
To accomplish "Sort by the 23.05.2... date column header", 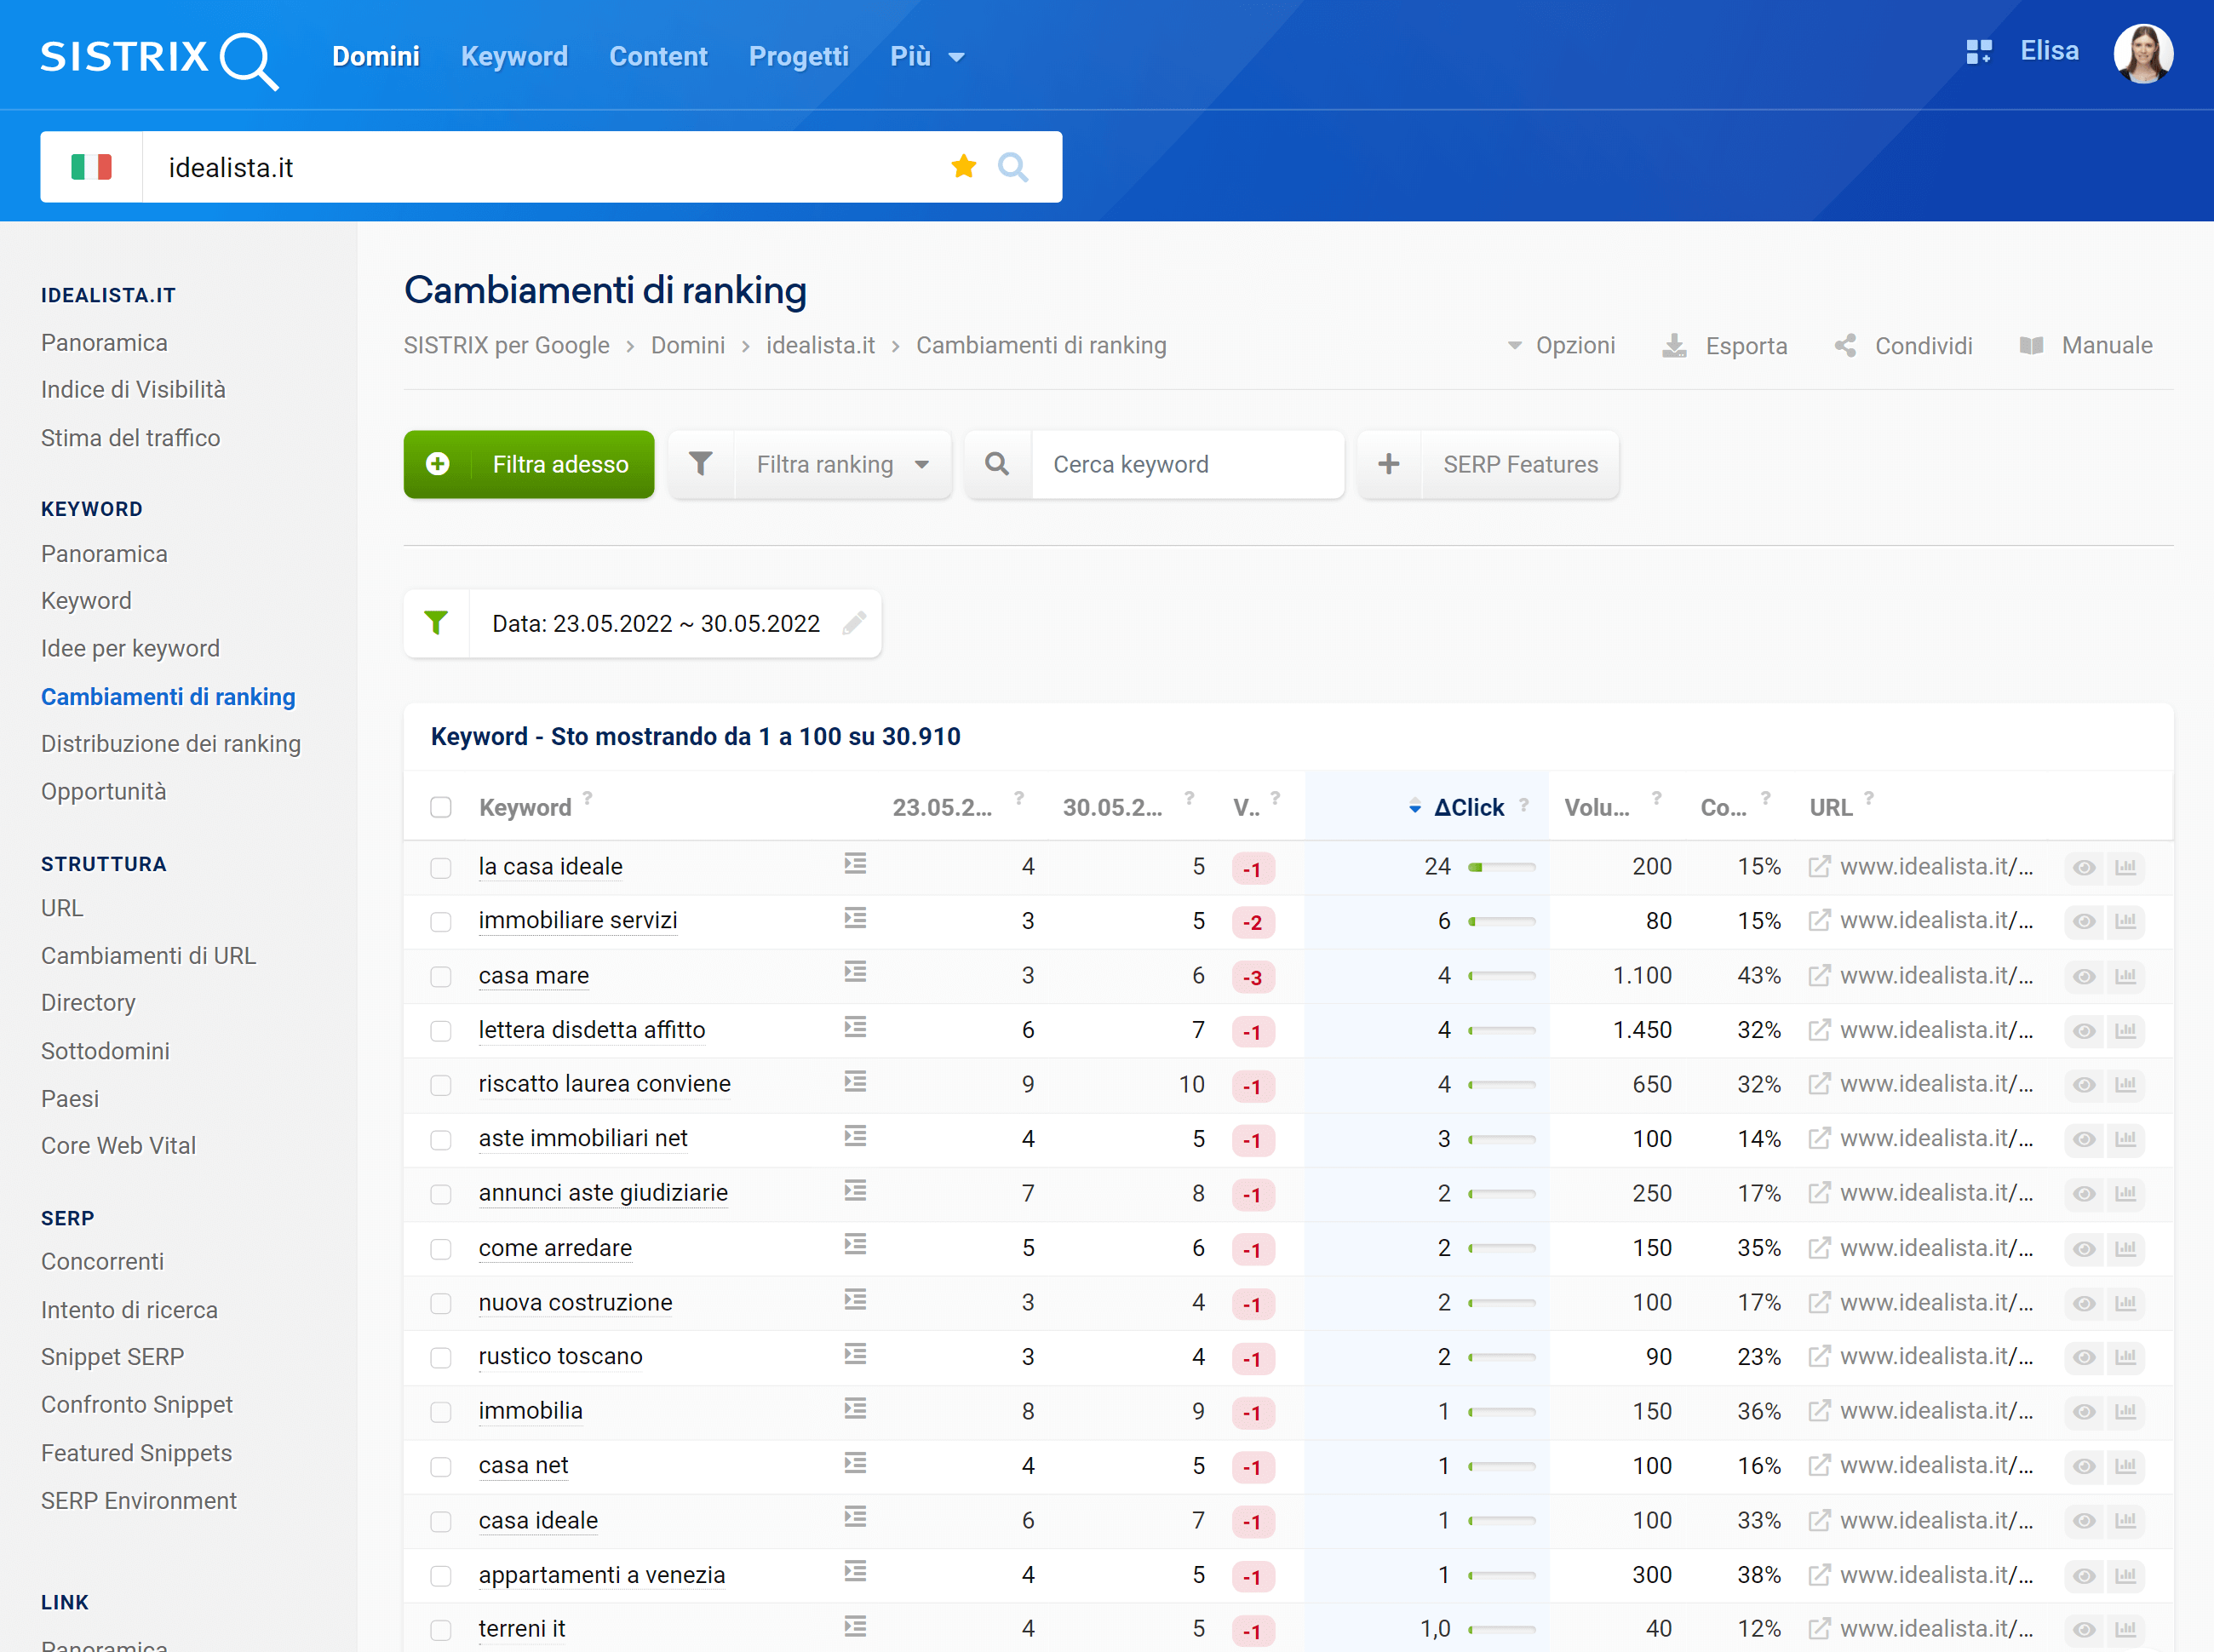I will point(942,808).
